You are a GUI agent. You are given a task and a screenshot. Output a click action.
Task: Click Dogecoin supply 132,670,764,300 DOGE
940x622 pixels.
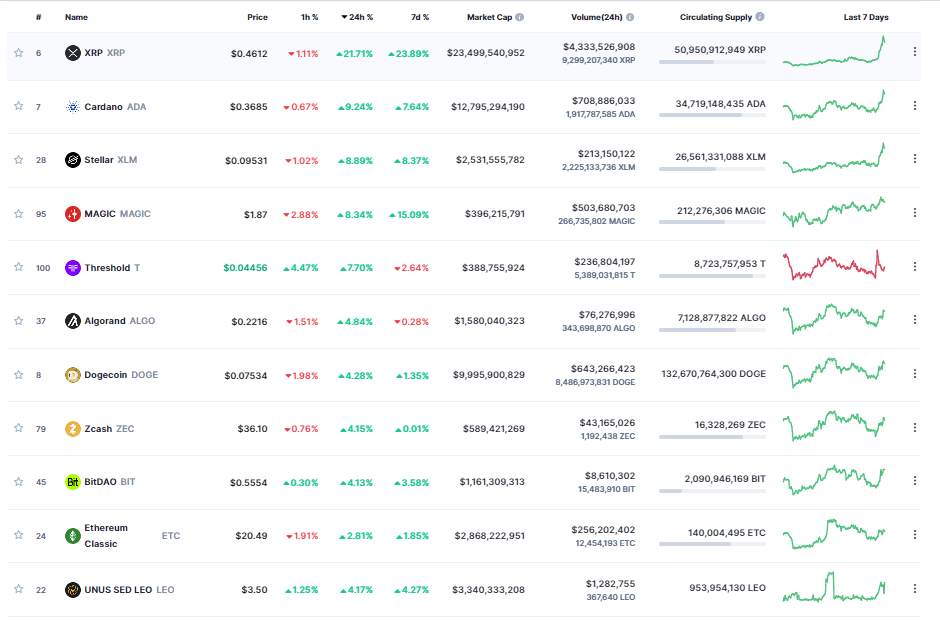pyautogui.click(x=713, y=374)
